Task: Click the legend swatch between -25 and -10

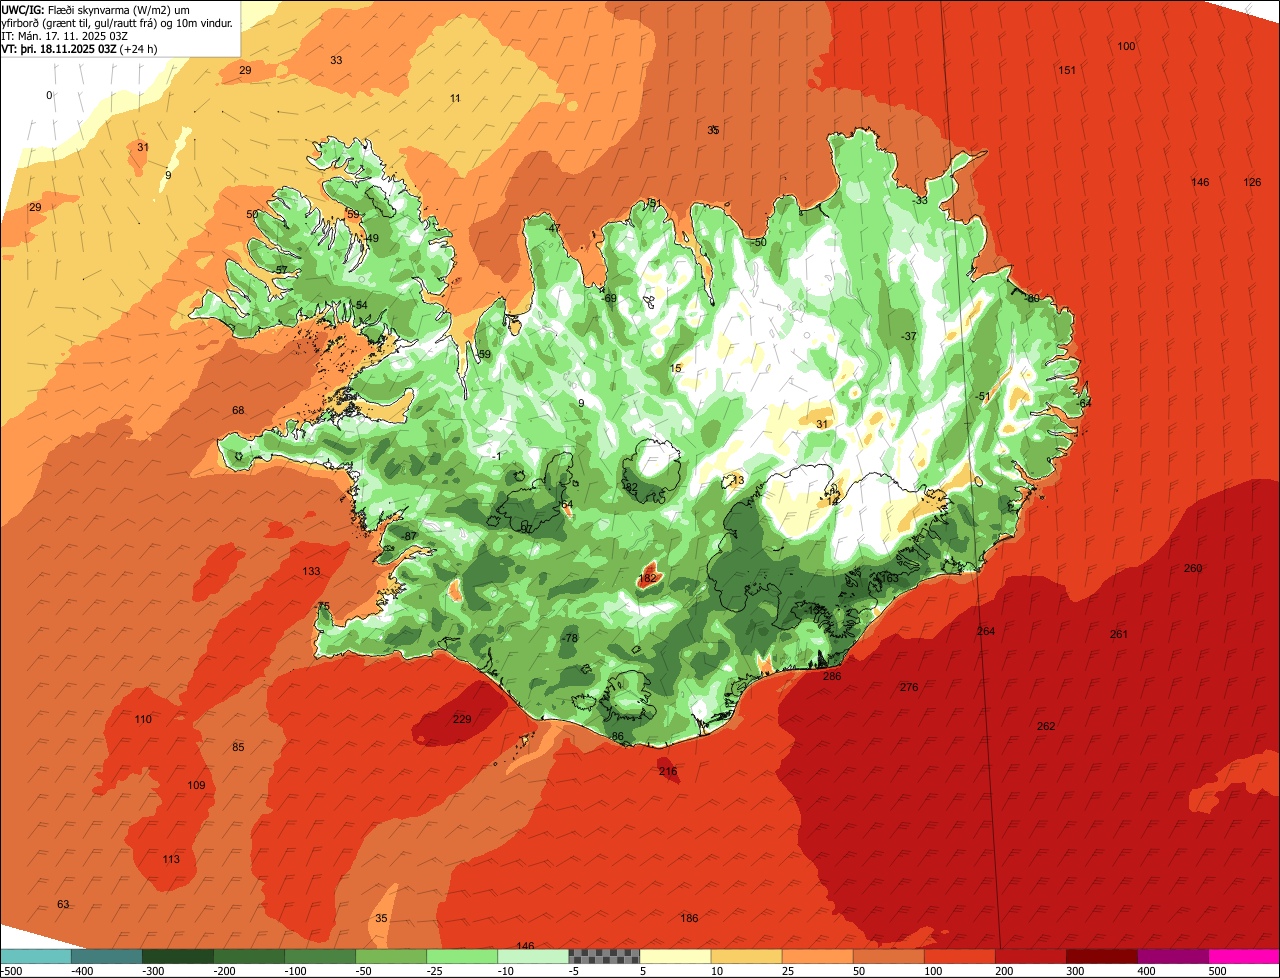Action: 462,956
